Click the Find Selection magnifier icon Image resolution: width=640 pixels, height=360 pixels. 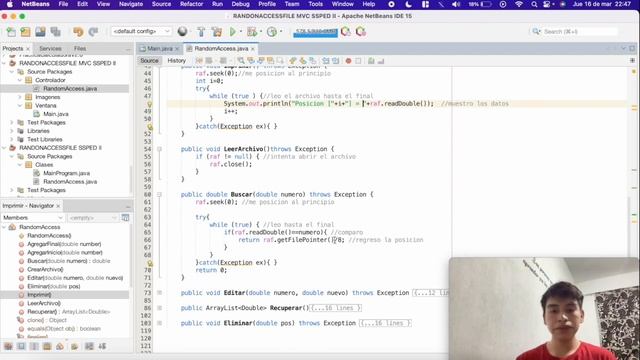(x=241, y=61)
